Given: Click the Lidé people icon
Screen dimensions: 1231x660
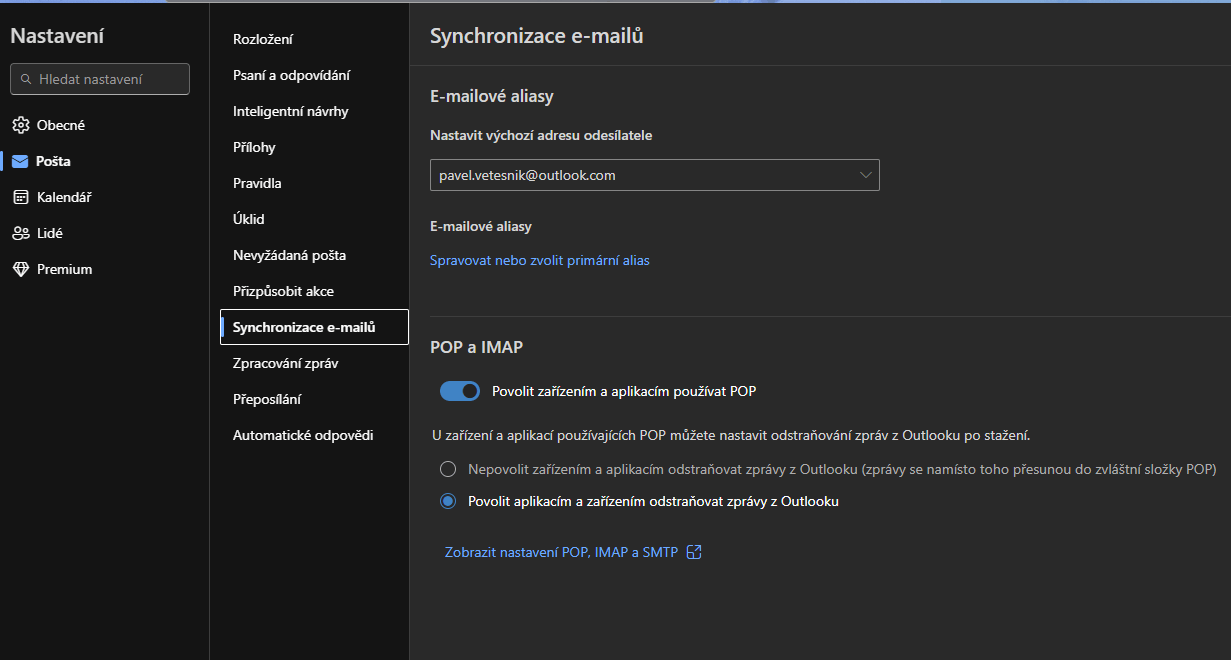Looking at the screenshot, I should point(21,233).
